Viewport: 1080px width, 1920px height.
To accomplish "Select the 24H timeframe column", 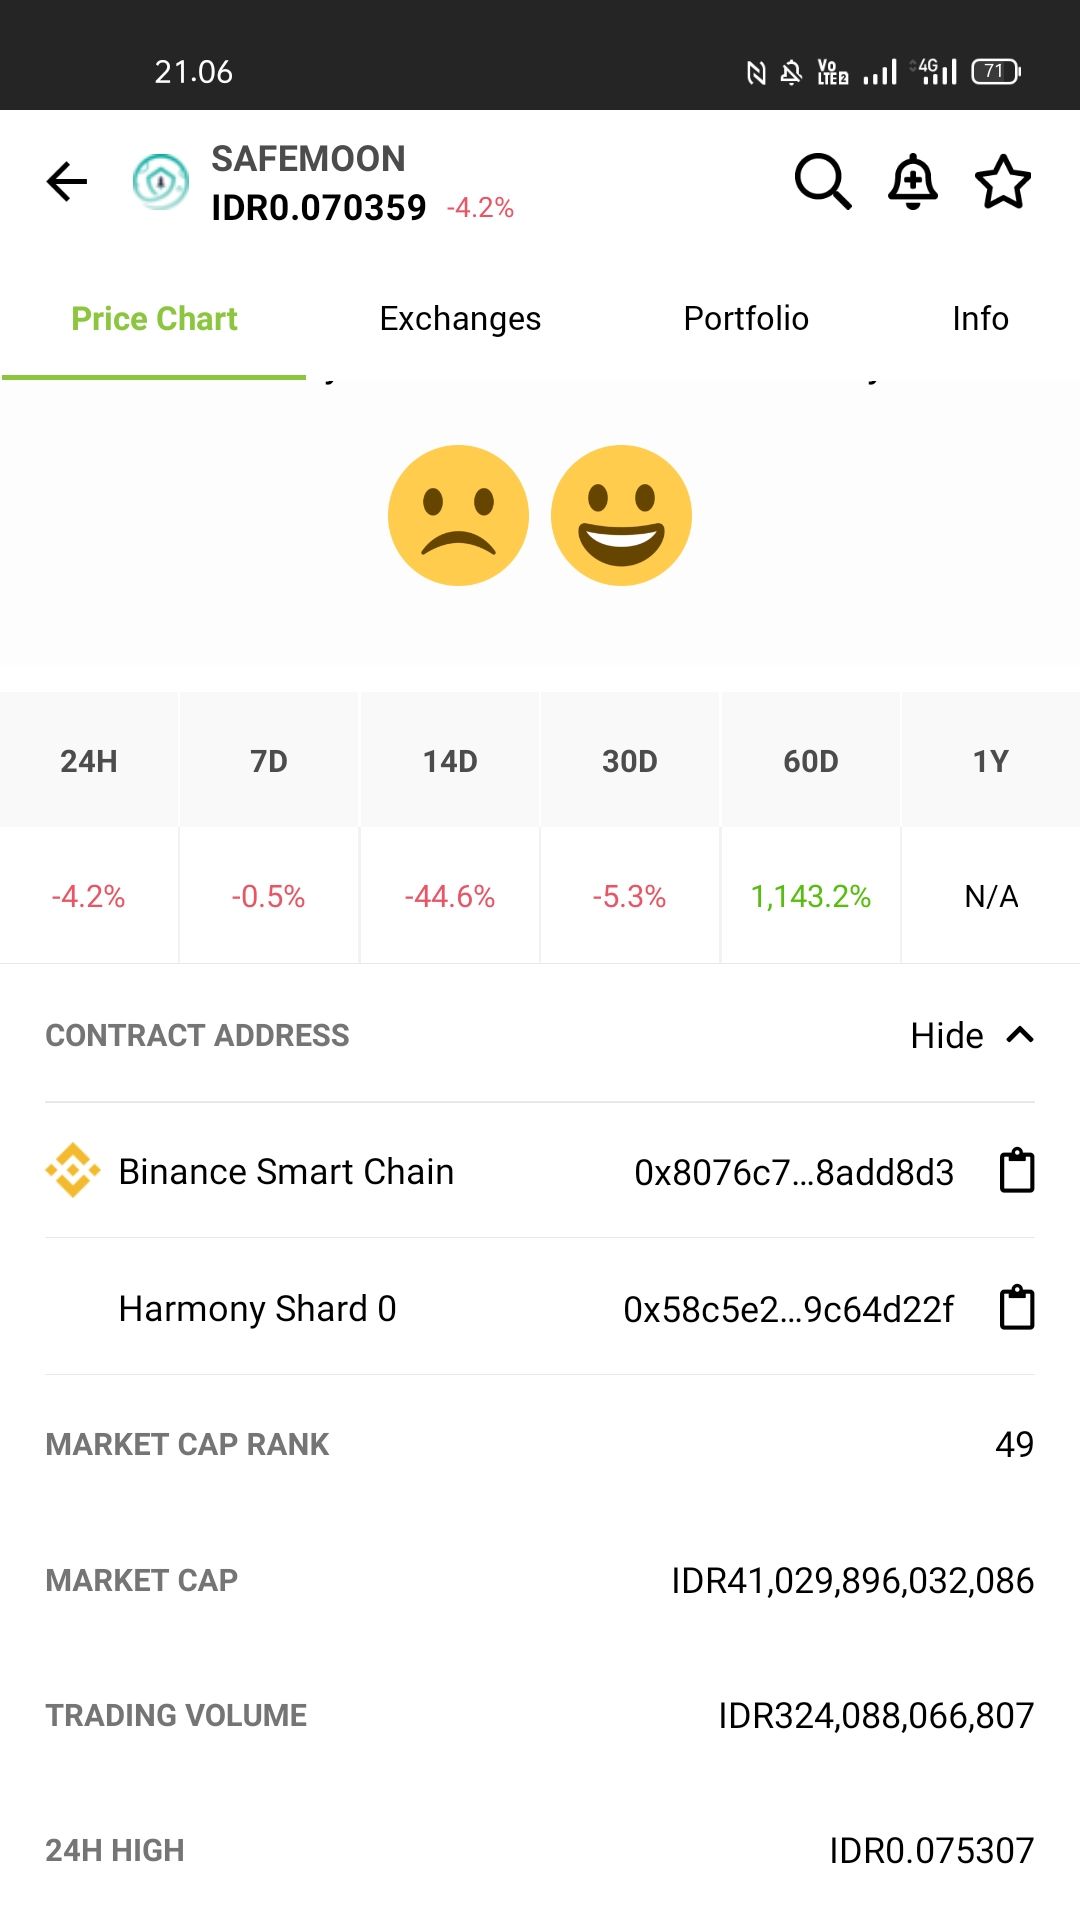I will [89, 762].
